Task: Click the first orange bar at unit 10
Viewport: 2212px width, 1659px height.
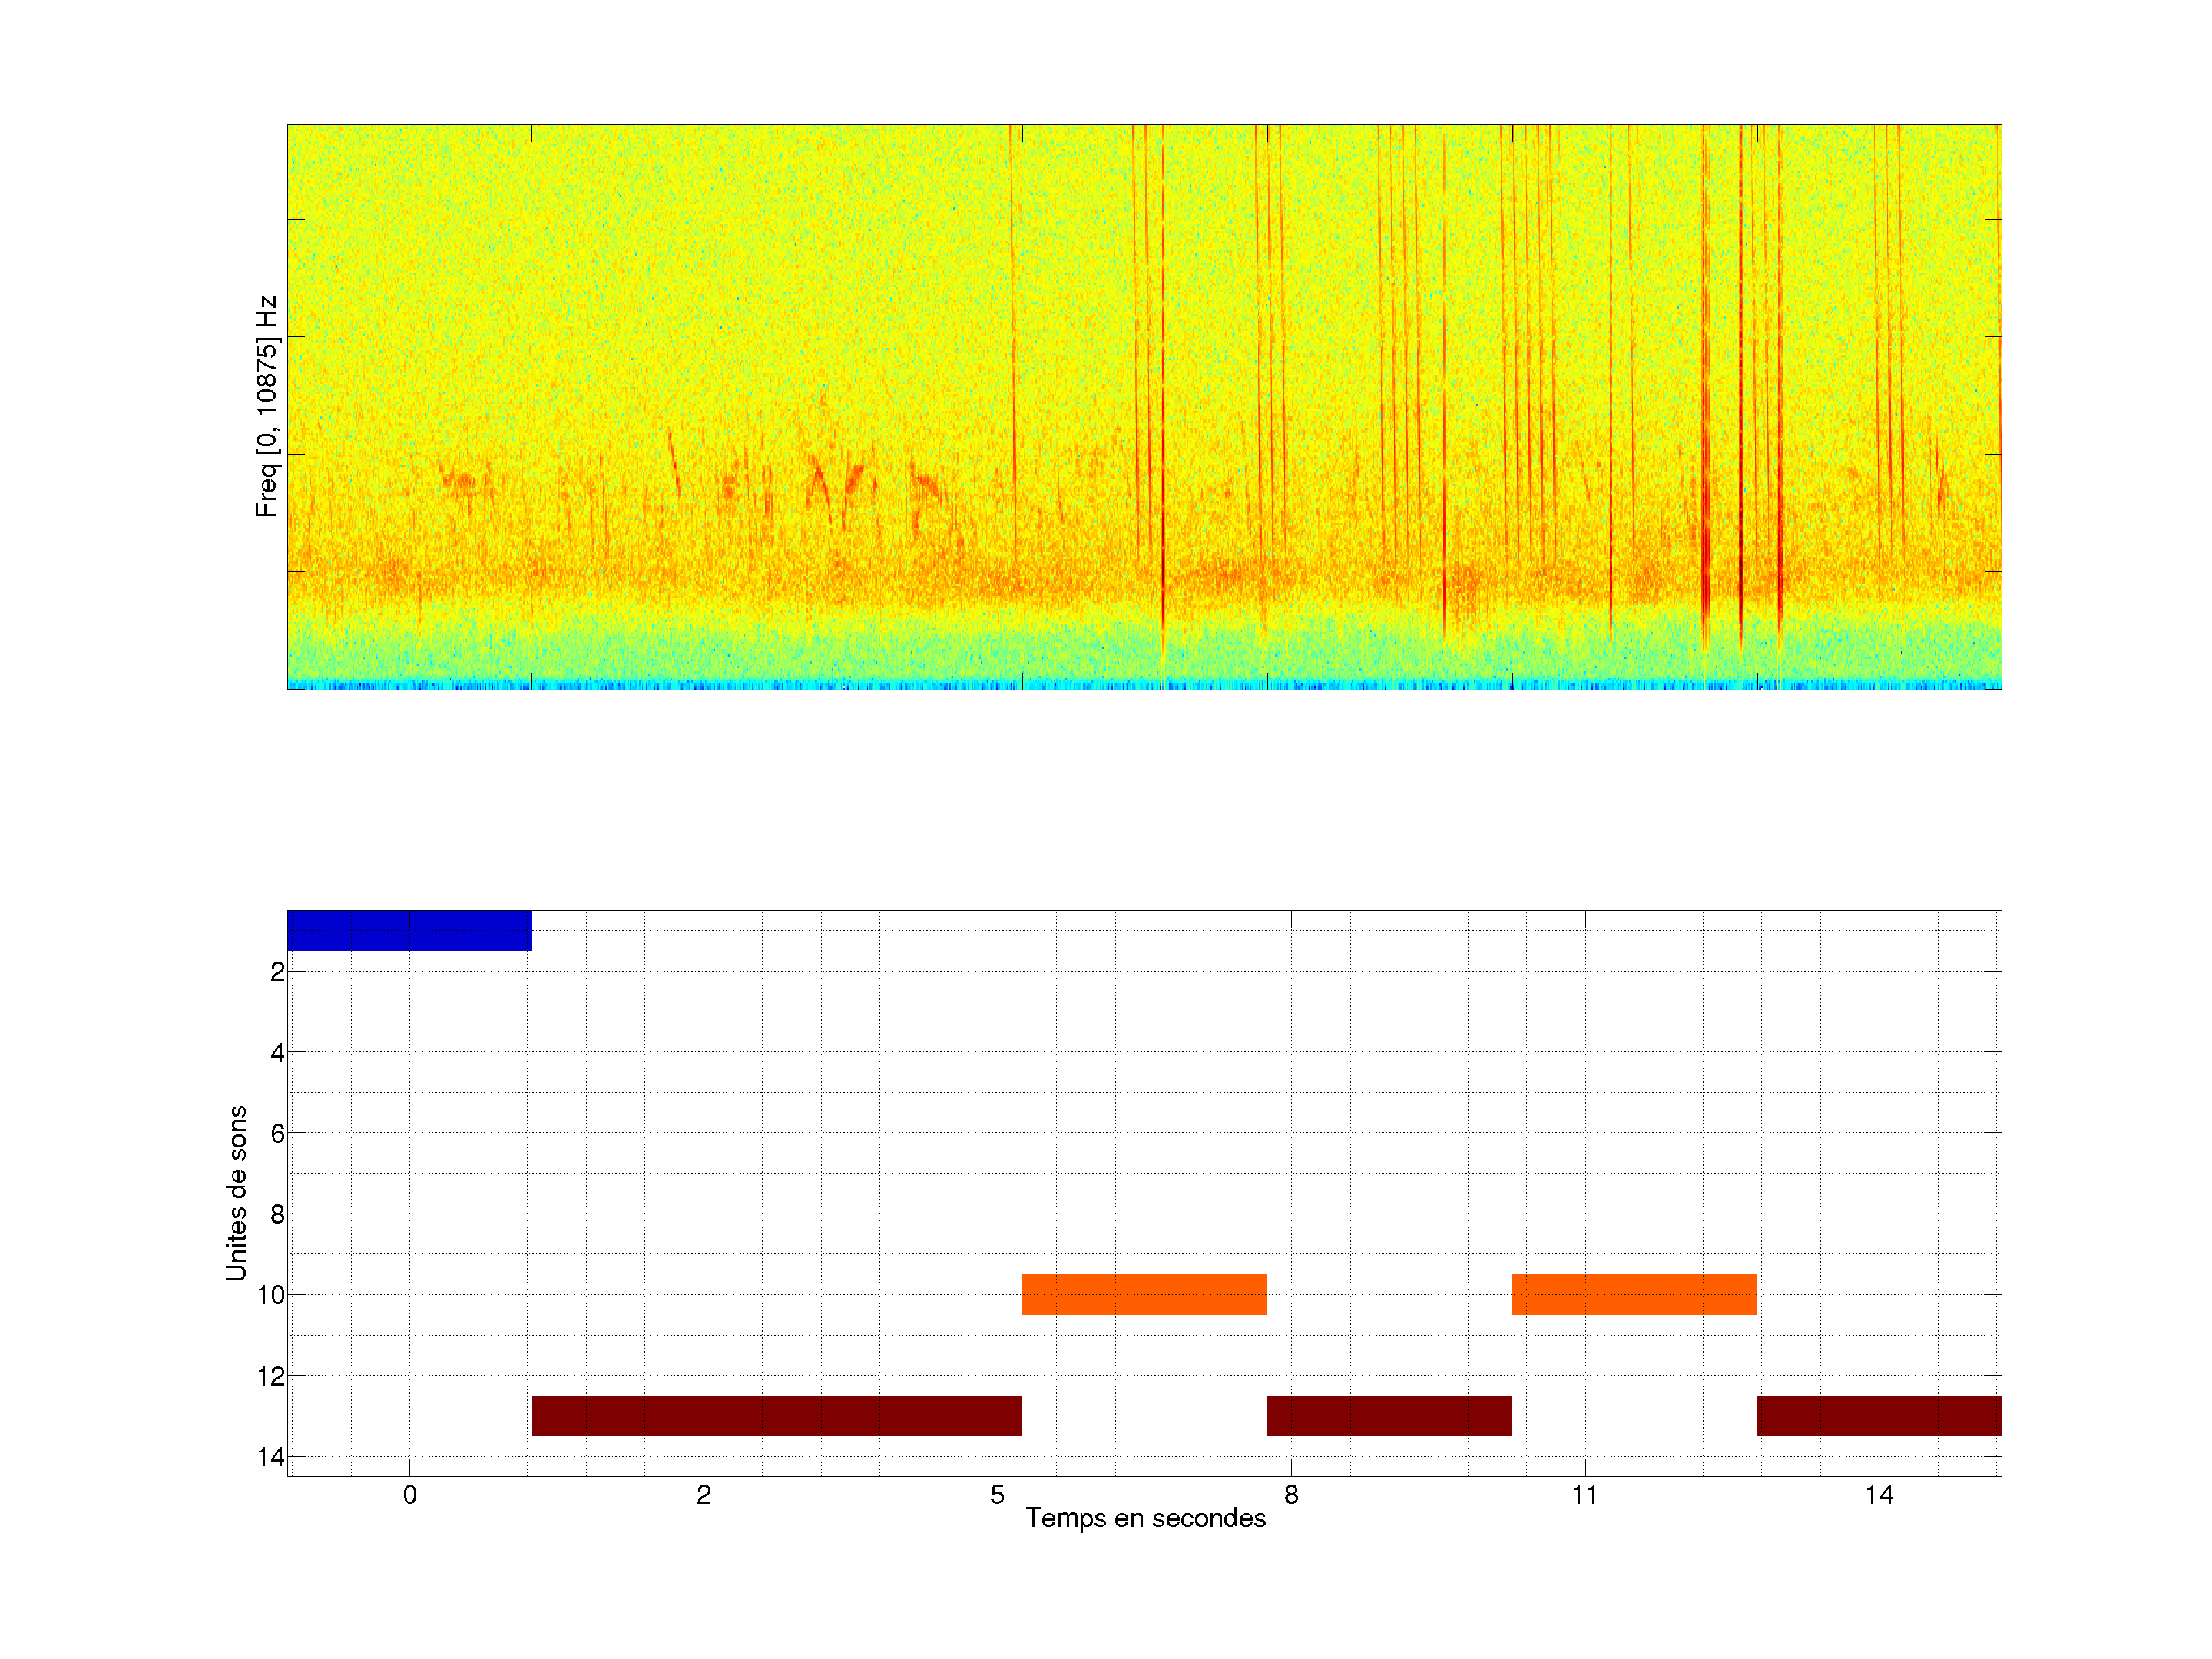Action: tap(1144, 1294)
